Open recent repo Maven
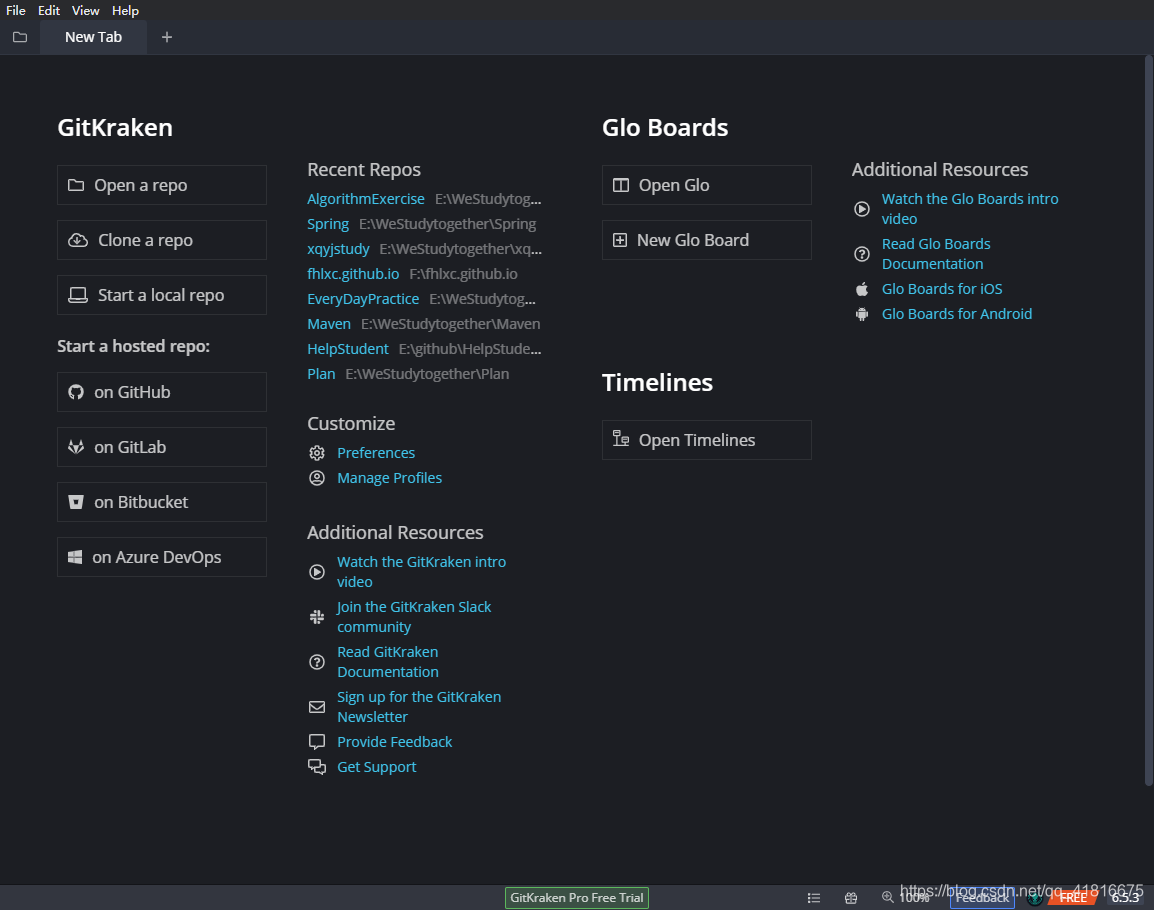 tap(329, 324)
